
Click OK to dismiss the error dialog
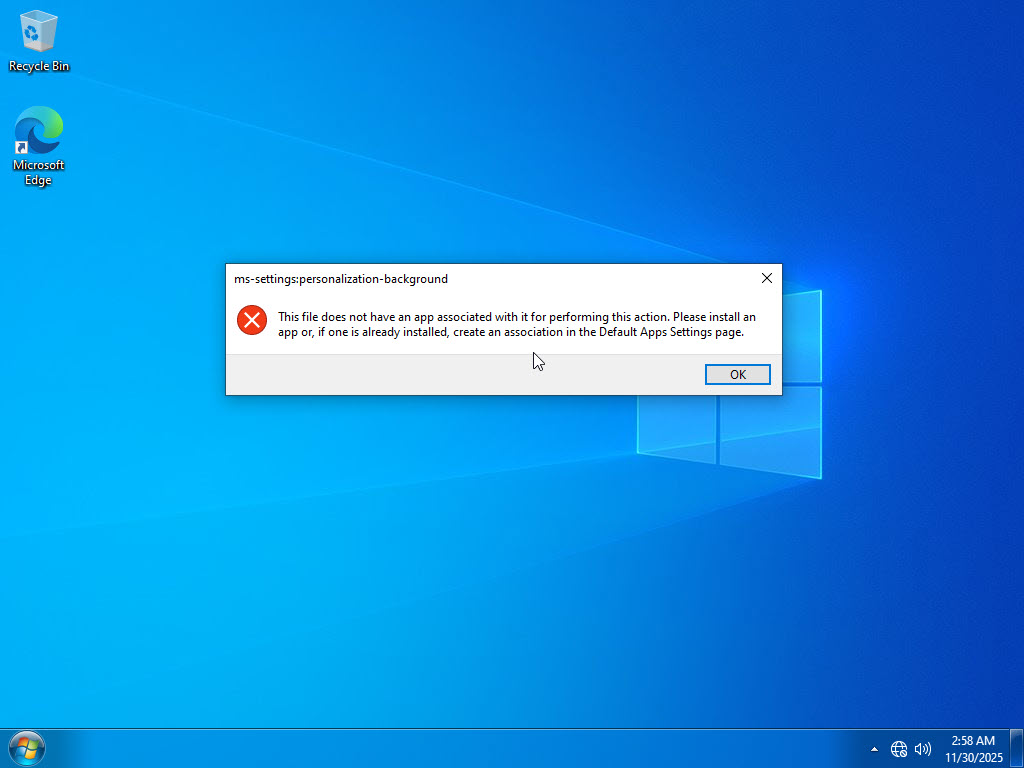click(x=737, y=375)
